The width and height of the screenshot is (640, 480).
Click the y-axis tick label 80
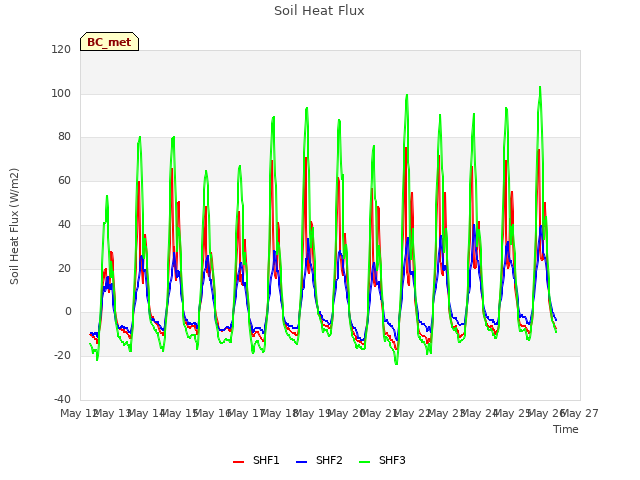click(64, 137)
